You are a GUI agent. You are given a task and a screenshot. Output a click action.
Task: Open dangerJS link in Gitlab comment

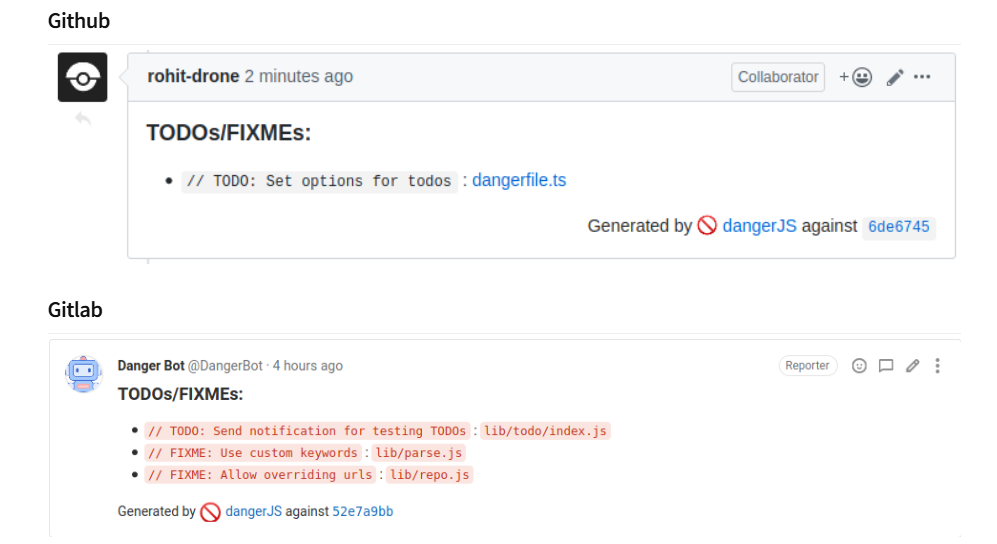point(253,512)
